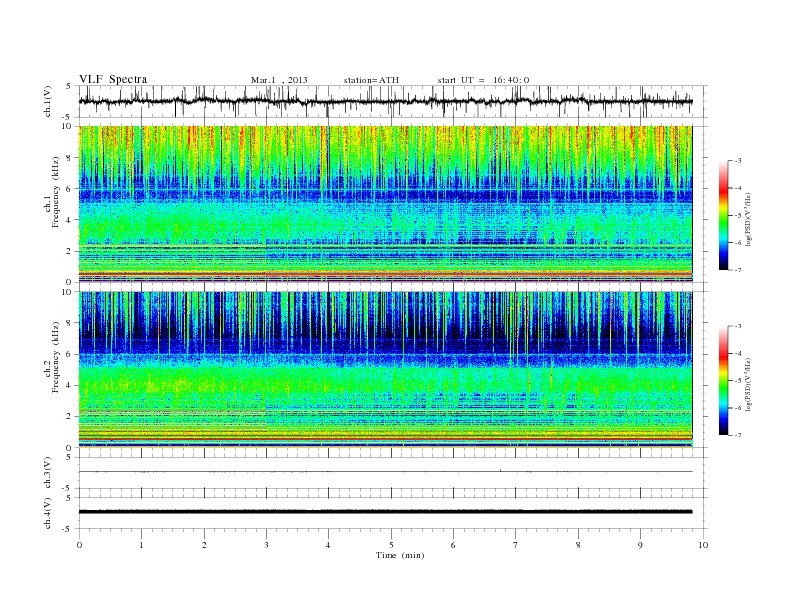Screen dimensions: 792x612
Task: Click the "VLF Spectra" plot title
Action: point(113,79)
